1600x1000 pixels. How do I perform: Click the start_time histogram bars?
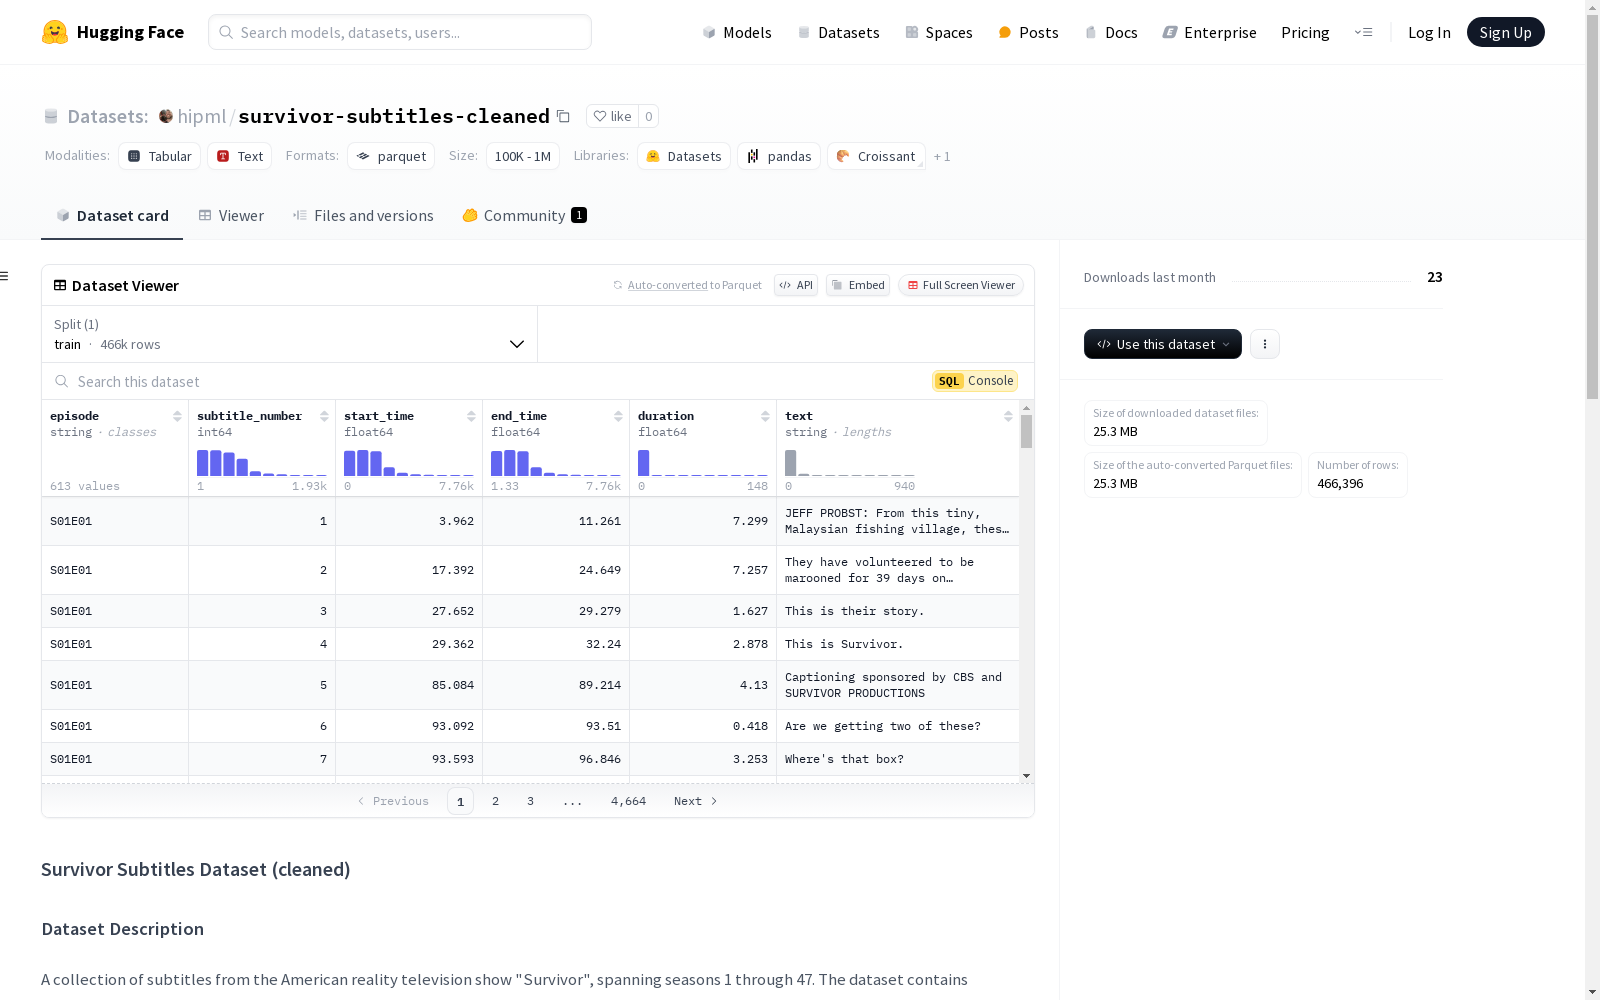tap(408, 463)
